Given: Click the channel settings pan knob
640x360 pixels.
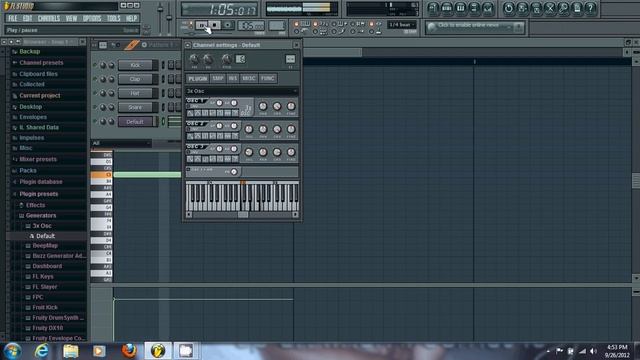Looking at the screenshot, I should pyautogui.click(x=194, y=59).
